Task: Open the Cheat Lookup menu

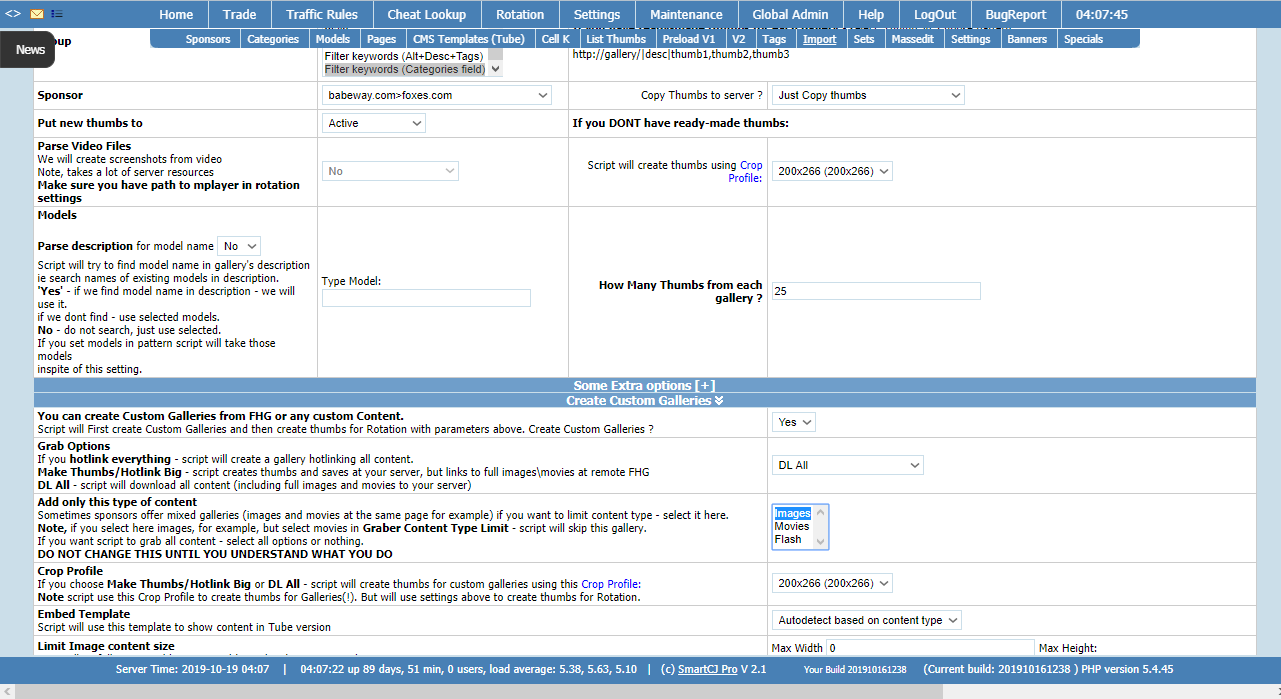Action: tap(426, 14)
